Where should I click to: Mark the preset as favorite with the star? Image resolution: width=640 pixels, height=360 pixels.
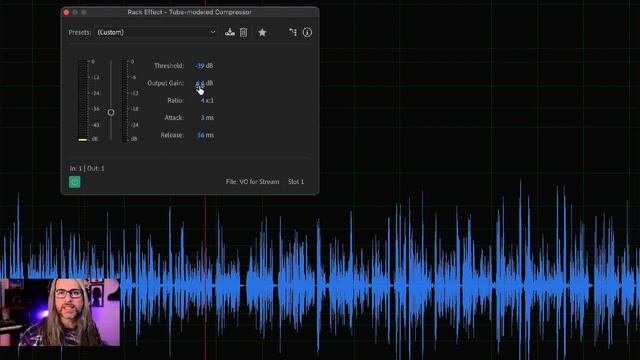pyautogui.click(x=262, y=32)
